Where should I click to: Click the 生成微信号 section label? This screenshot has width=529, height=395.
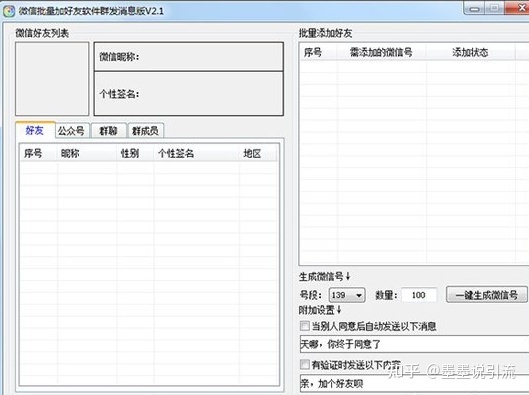coord(325,277)
